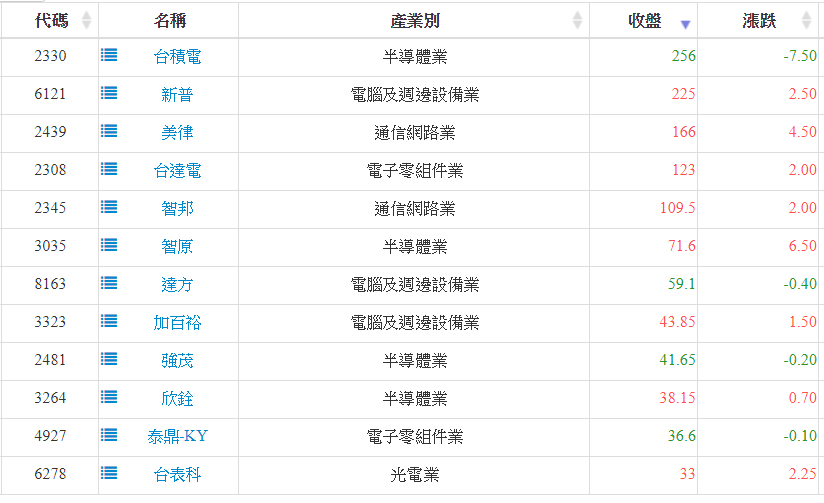Click the list icon next to 新普
Image resolution: width=824 pixels, height=503 pixels.
(109, 94)
